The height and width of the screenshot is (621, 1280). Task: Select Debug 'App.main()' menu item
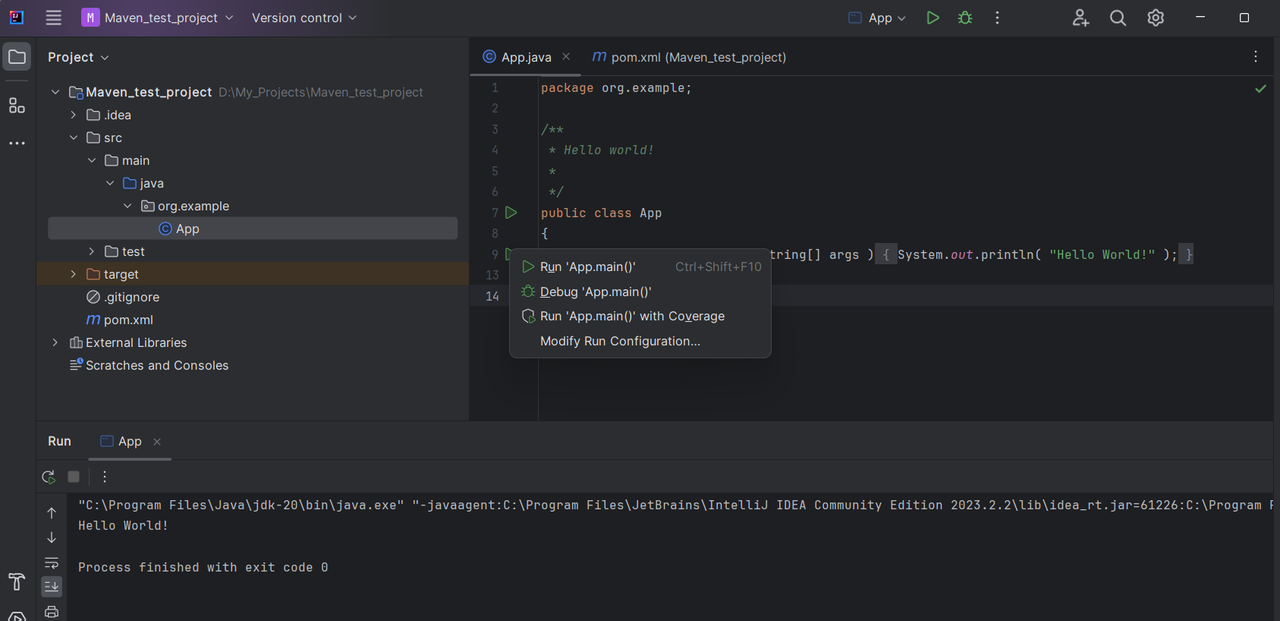[x=640, y=292]
